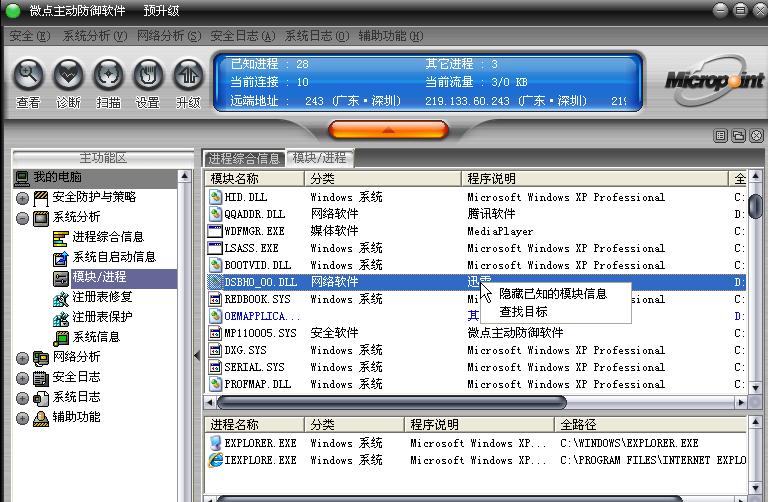
Task: Click the 注册表修复 tree icon
Action: [61, 299]
